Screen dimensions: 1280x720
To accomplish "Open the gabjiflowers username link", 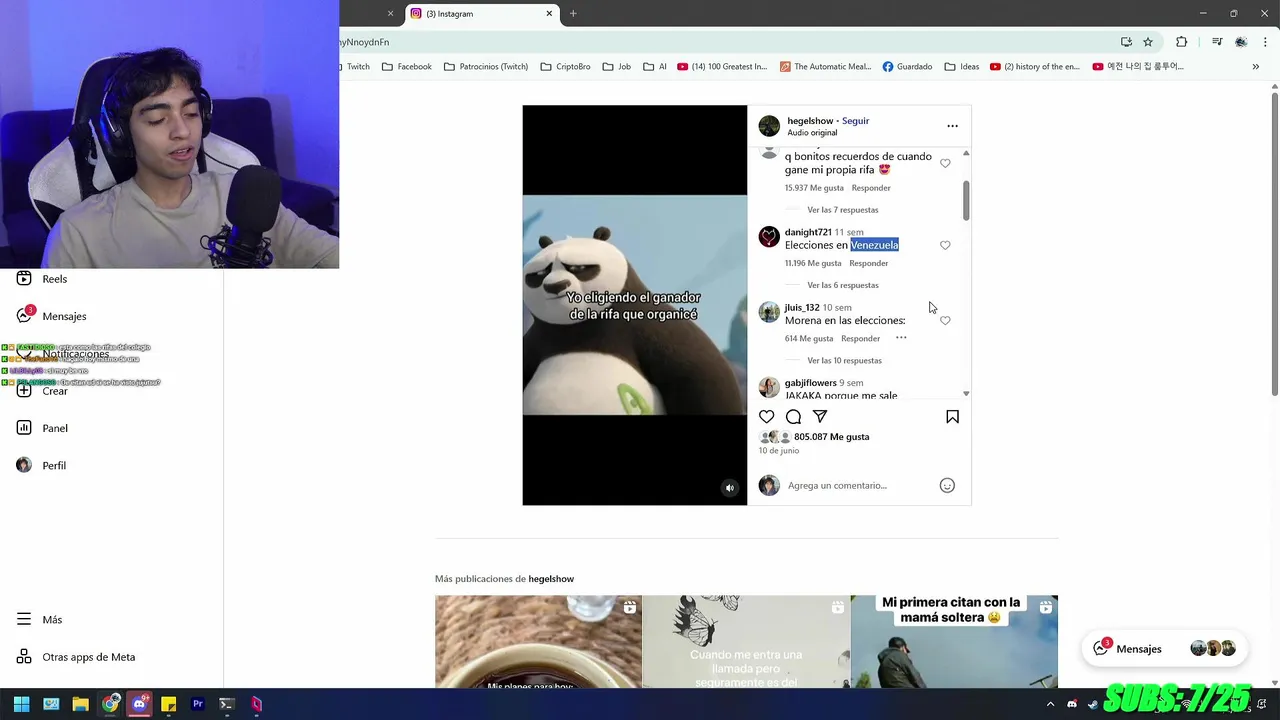I will [x=810, y=383].
